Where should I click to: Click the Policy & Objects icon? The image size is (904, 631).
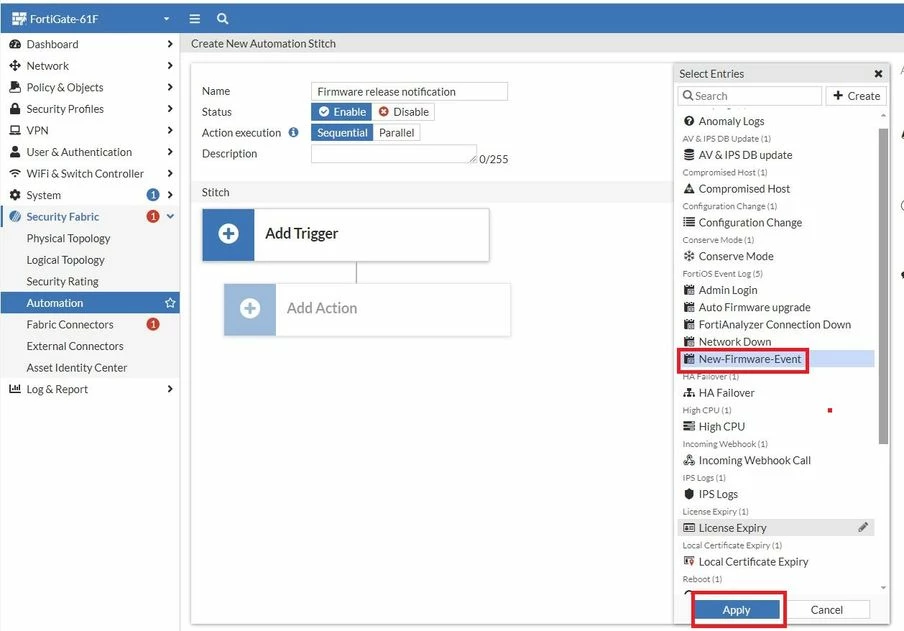15,87
